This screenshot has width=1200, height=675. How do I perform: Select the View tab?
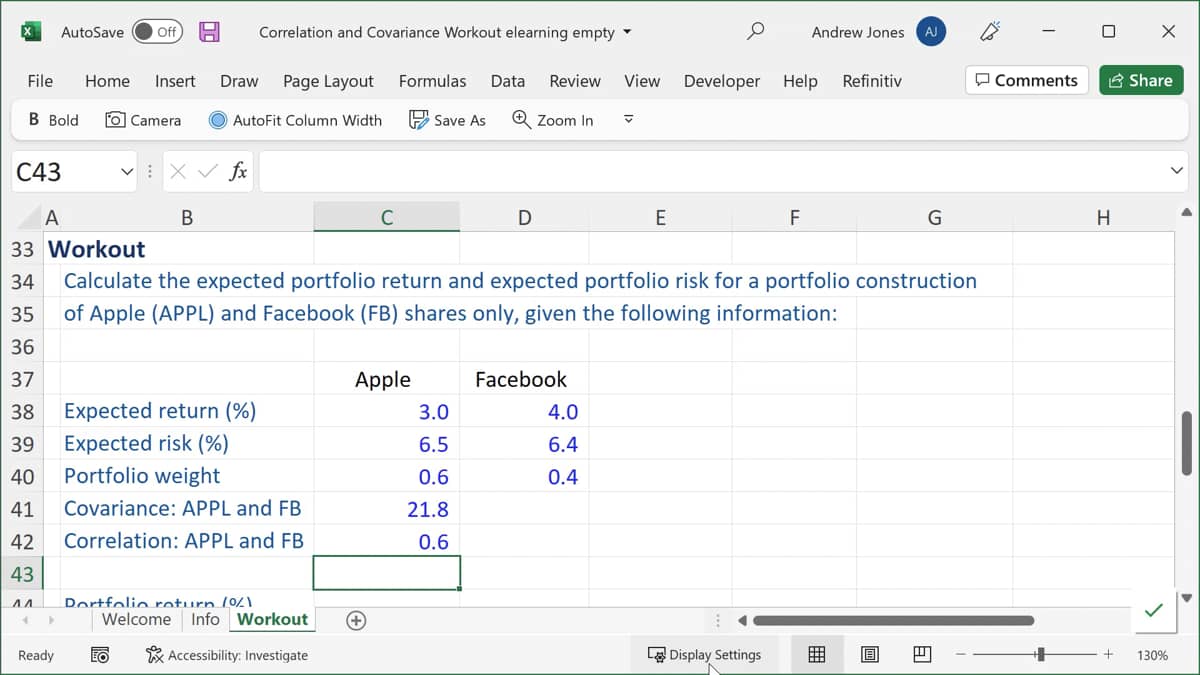pos(642,81)
